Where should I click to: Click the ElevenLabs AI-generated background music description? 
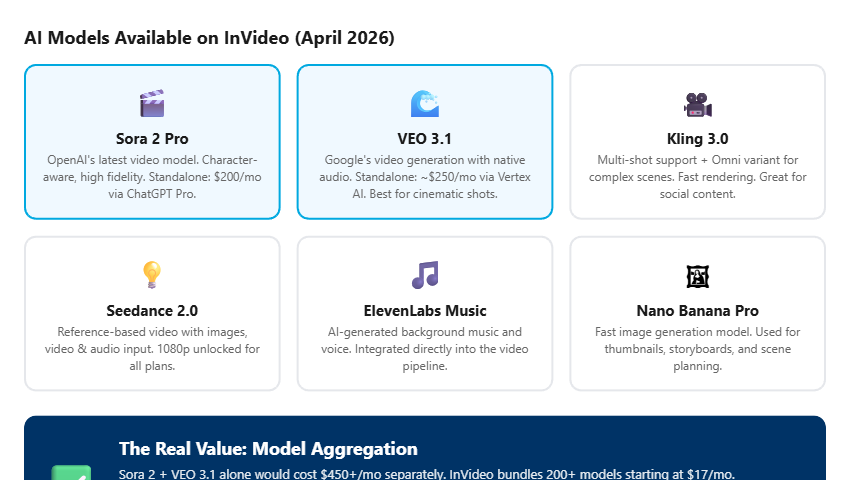tap(424, 349)
